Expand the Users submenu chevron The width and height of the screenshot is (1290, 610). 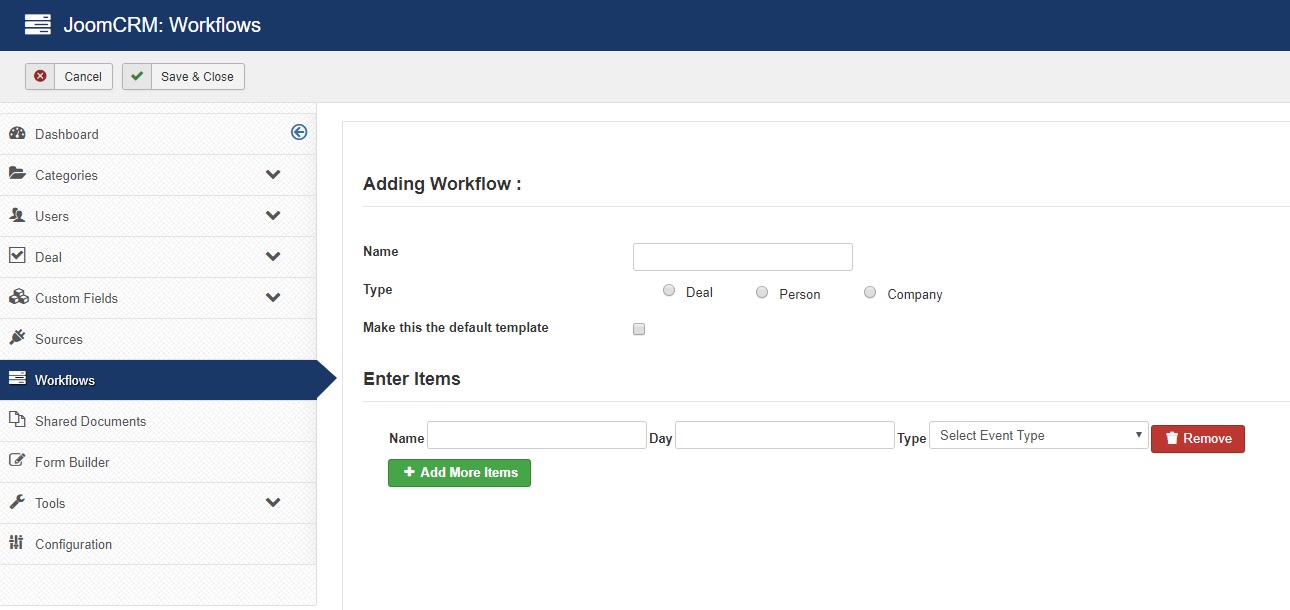coord(273,216)
